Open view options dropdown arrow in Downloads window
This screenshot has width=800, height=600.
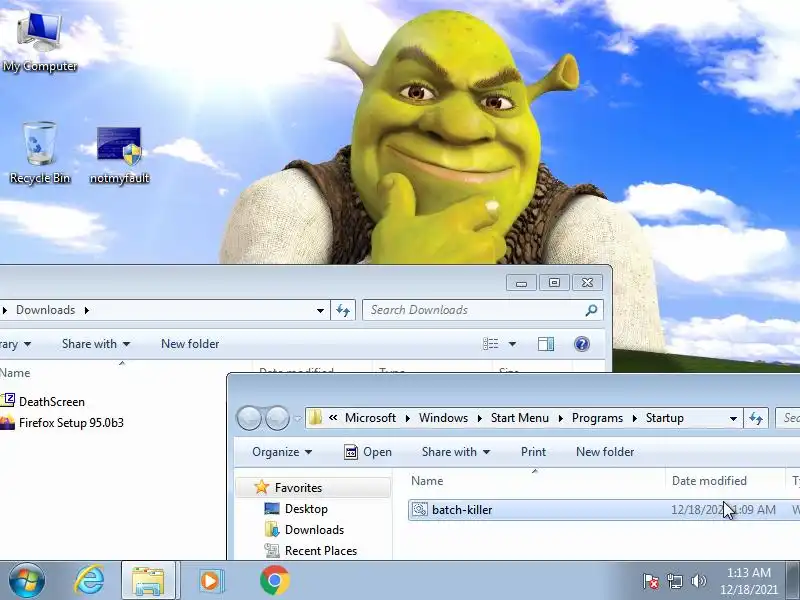click(x=512, y=344)
